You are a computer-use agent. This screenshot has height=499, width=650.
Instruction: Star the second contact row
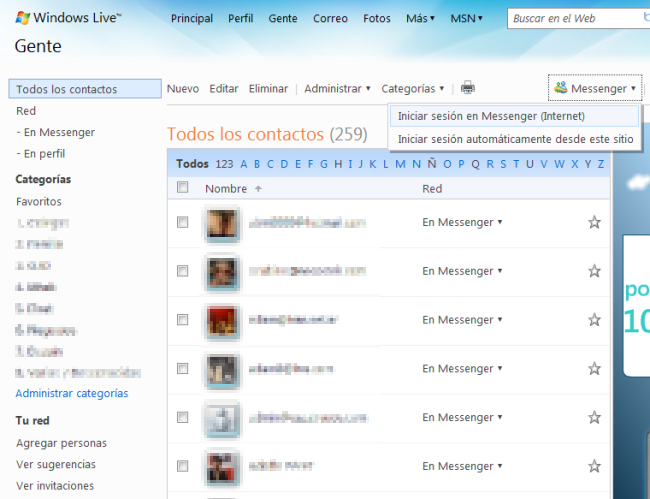(x=594, y=271)
